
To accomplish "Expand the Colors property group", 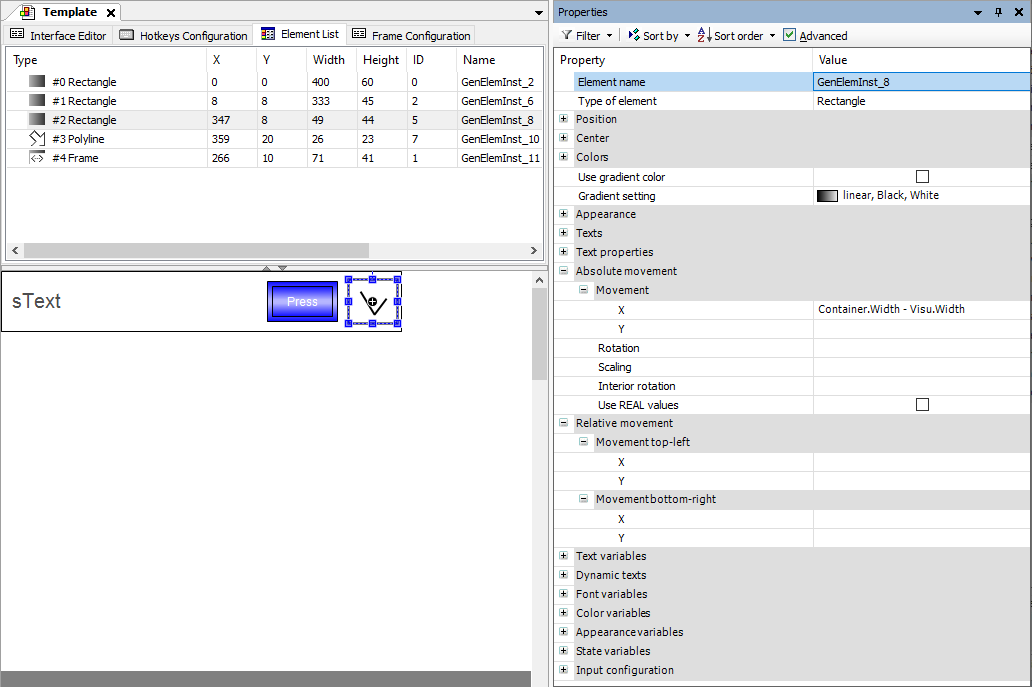I will 565,157.
